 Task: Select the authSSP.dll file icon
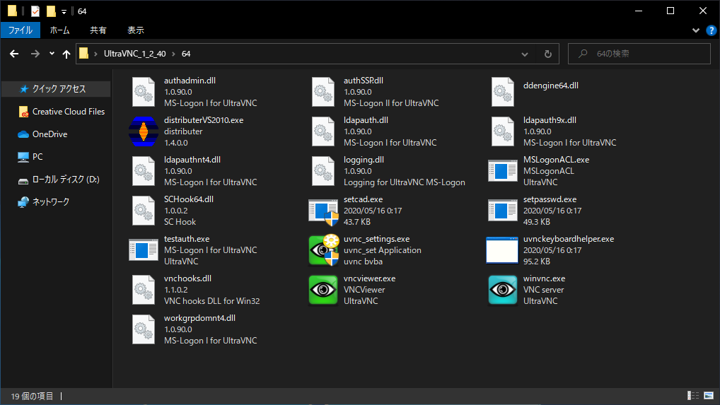pos(323,92)
